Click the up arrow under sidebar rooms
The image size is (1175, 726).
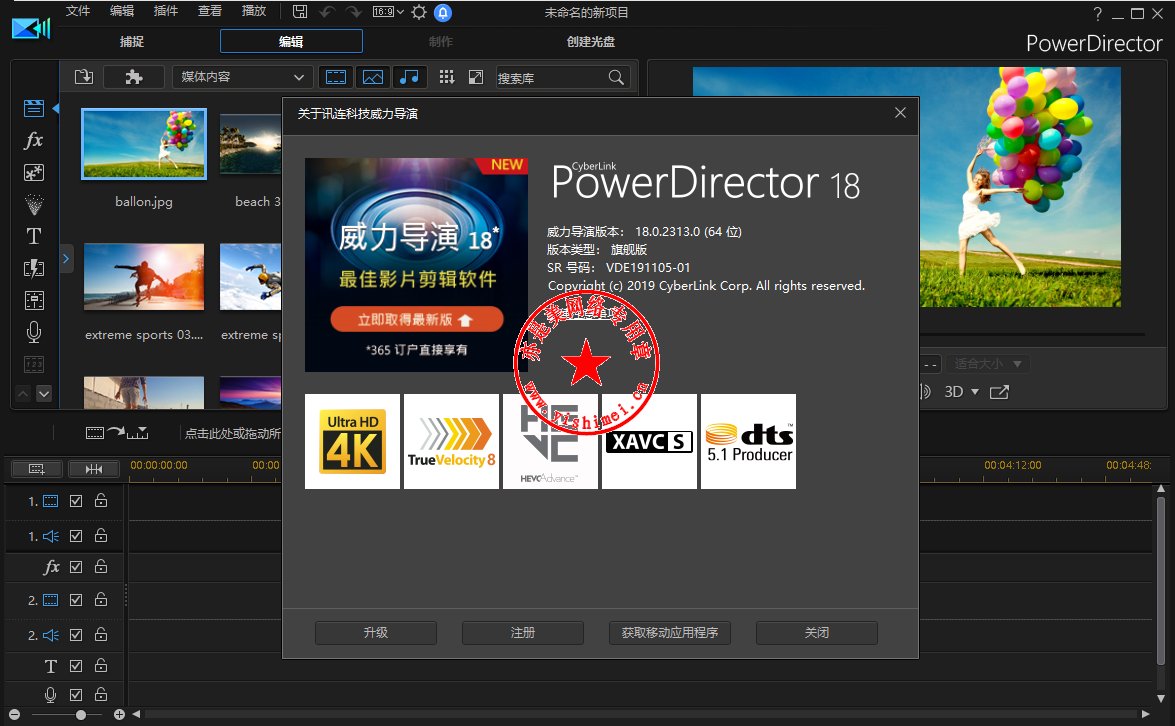tap(23, 393)
